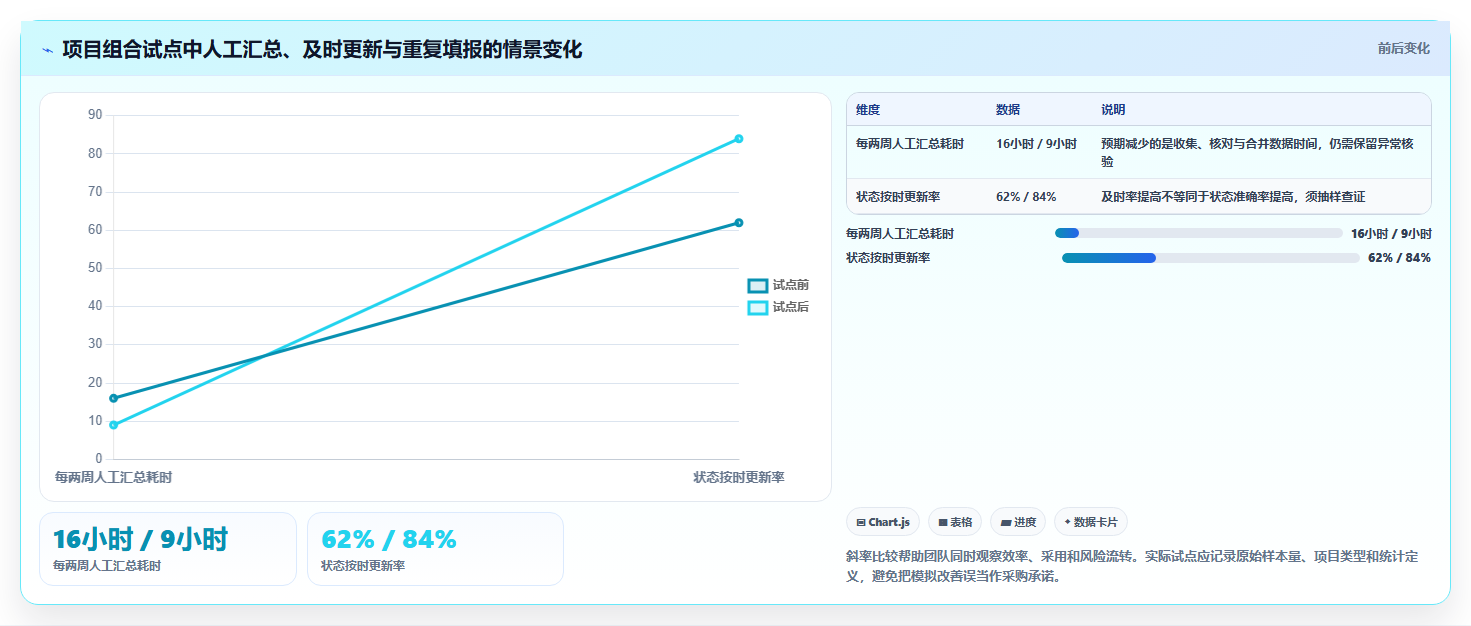Click x-axis label 每两周人工汇总耗时
This screenshot has width=1471, height=626.
[113, 477]
